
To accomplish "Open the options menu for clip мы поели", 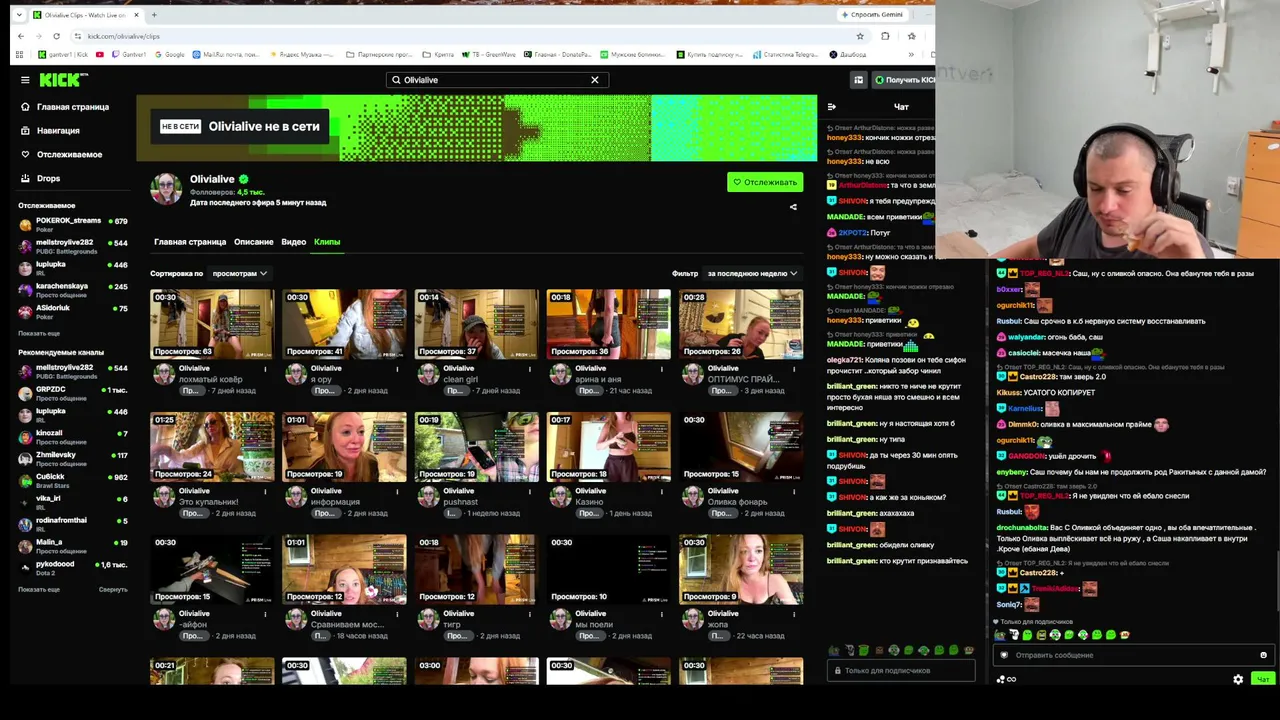I will coord(661,614).
